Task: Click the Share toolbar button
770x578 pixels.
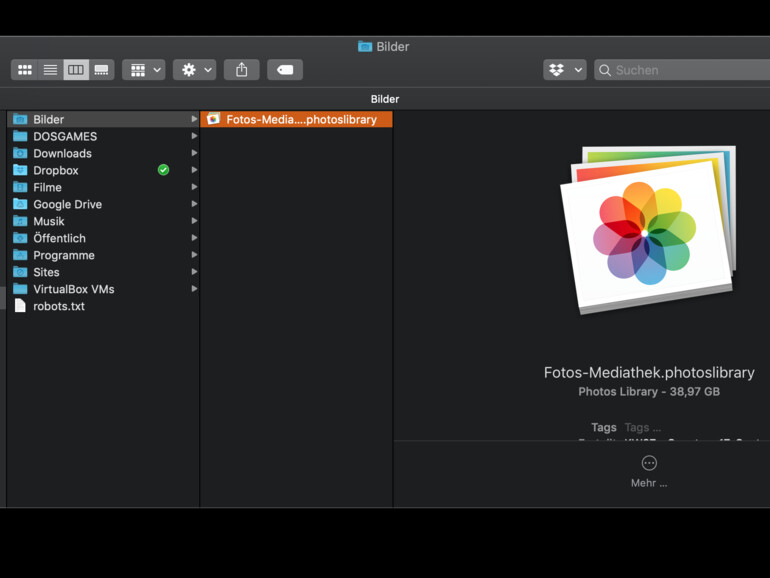Action: point(242,70)
